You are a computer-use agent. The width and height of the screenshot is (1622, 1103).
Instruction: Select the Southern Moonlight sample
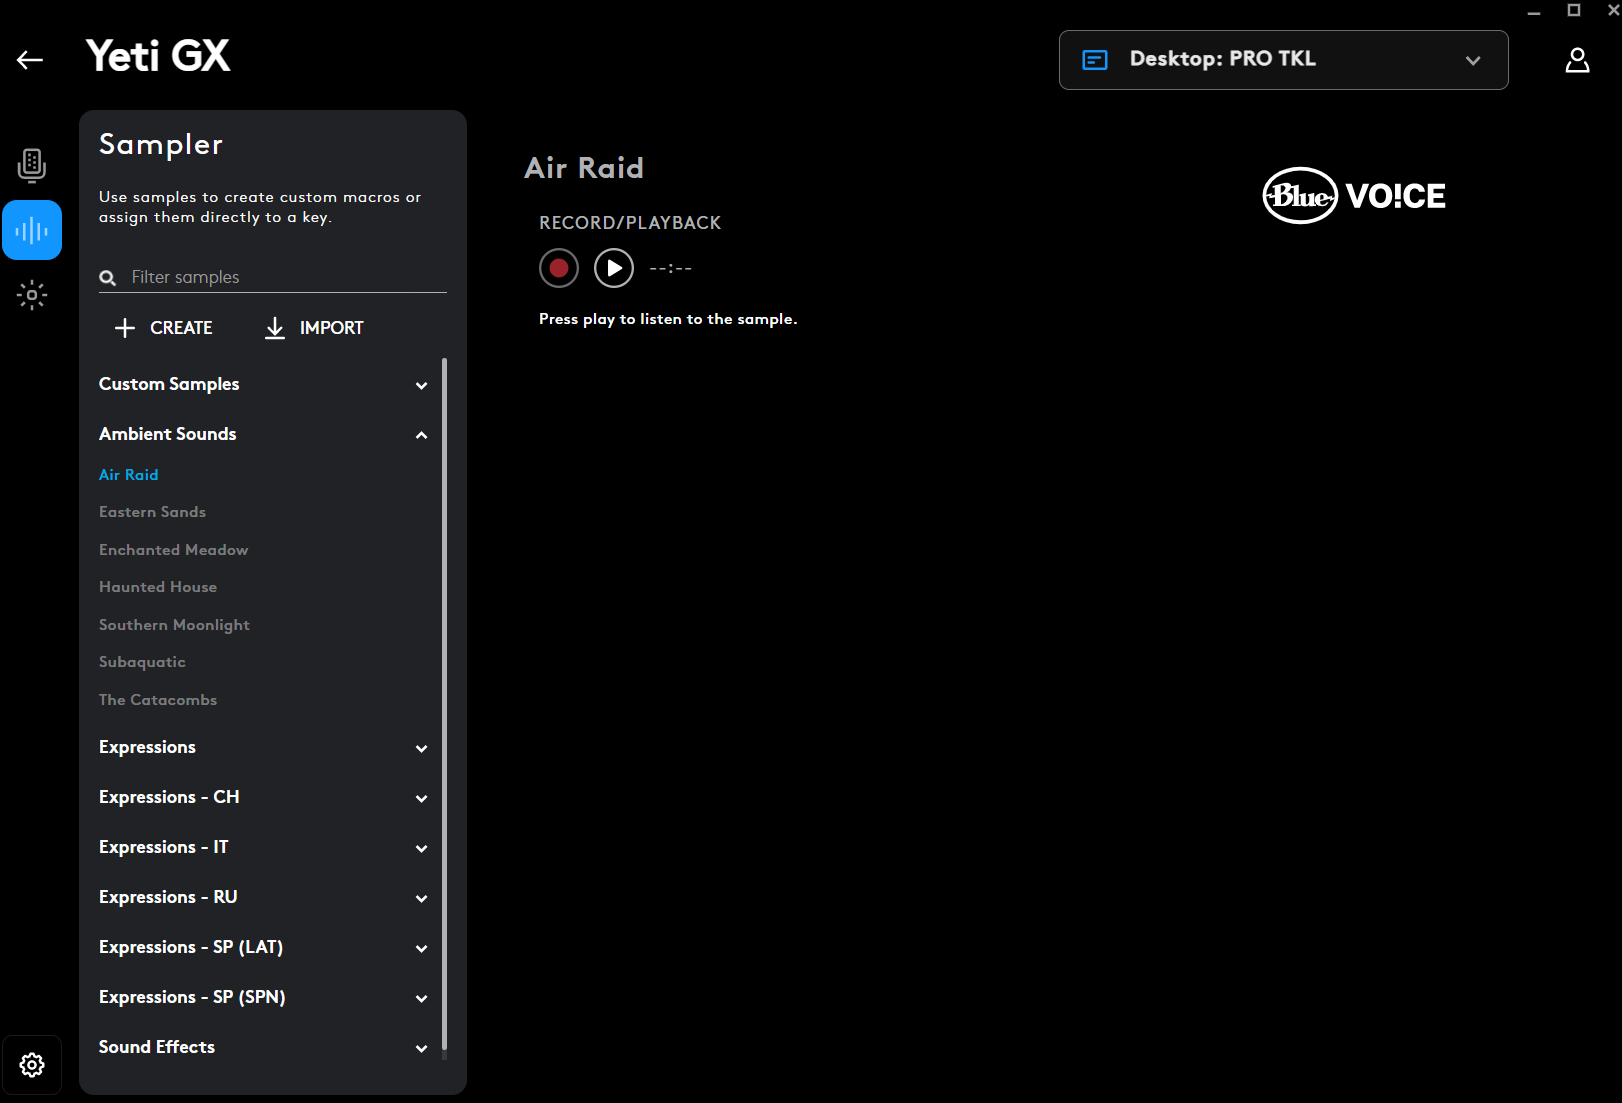click(174, 625)
